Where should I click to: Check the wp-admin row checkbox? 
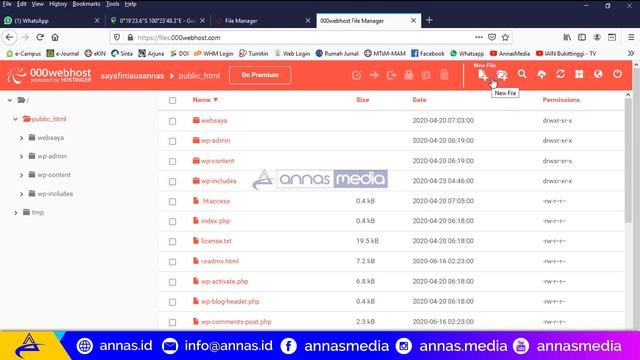(x=173, y=141)
